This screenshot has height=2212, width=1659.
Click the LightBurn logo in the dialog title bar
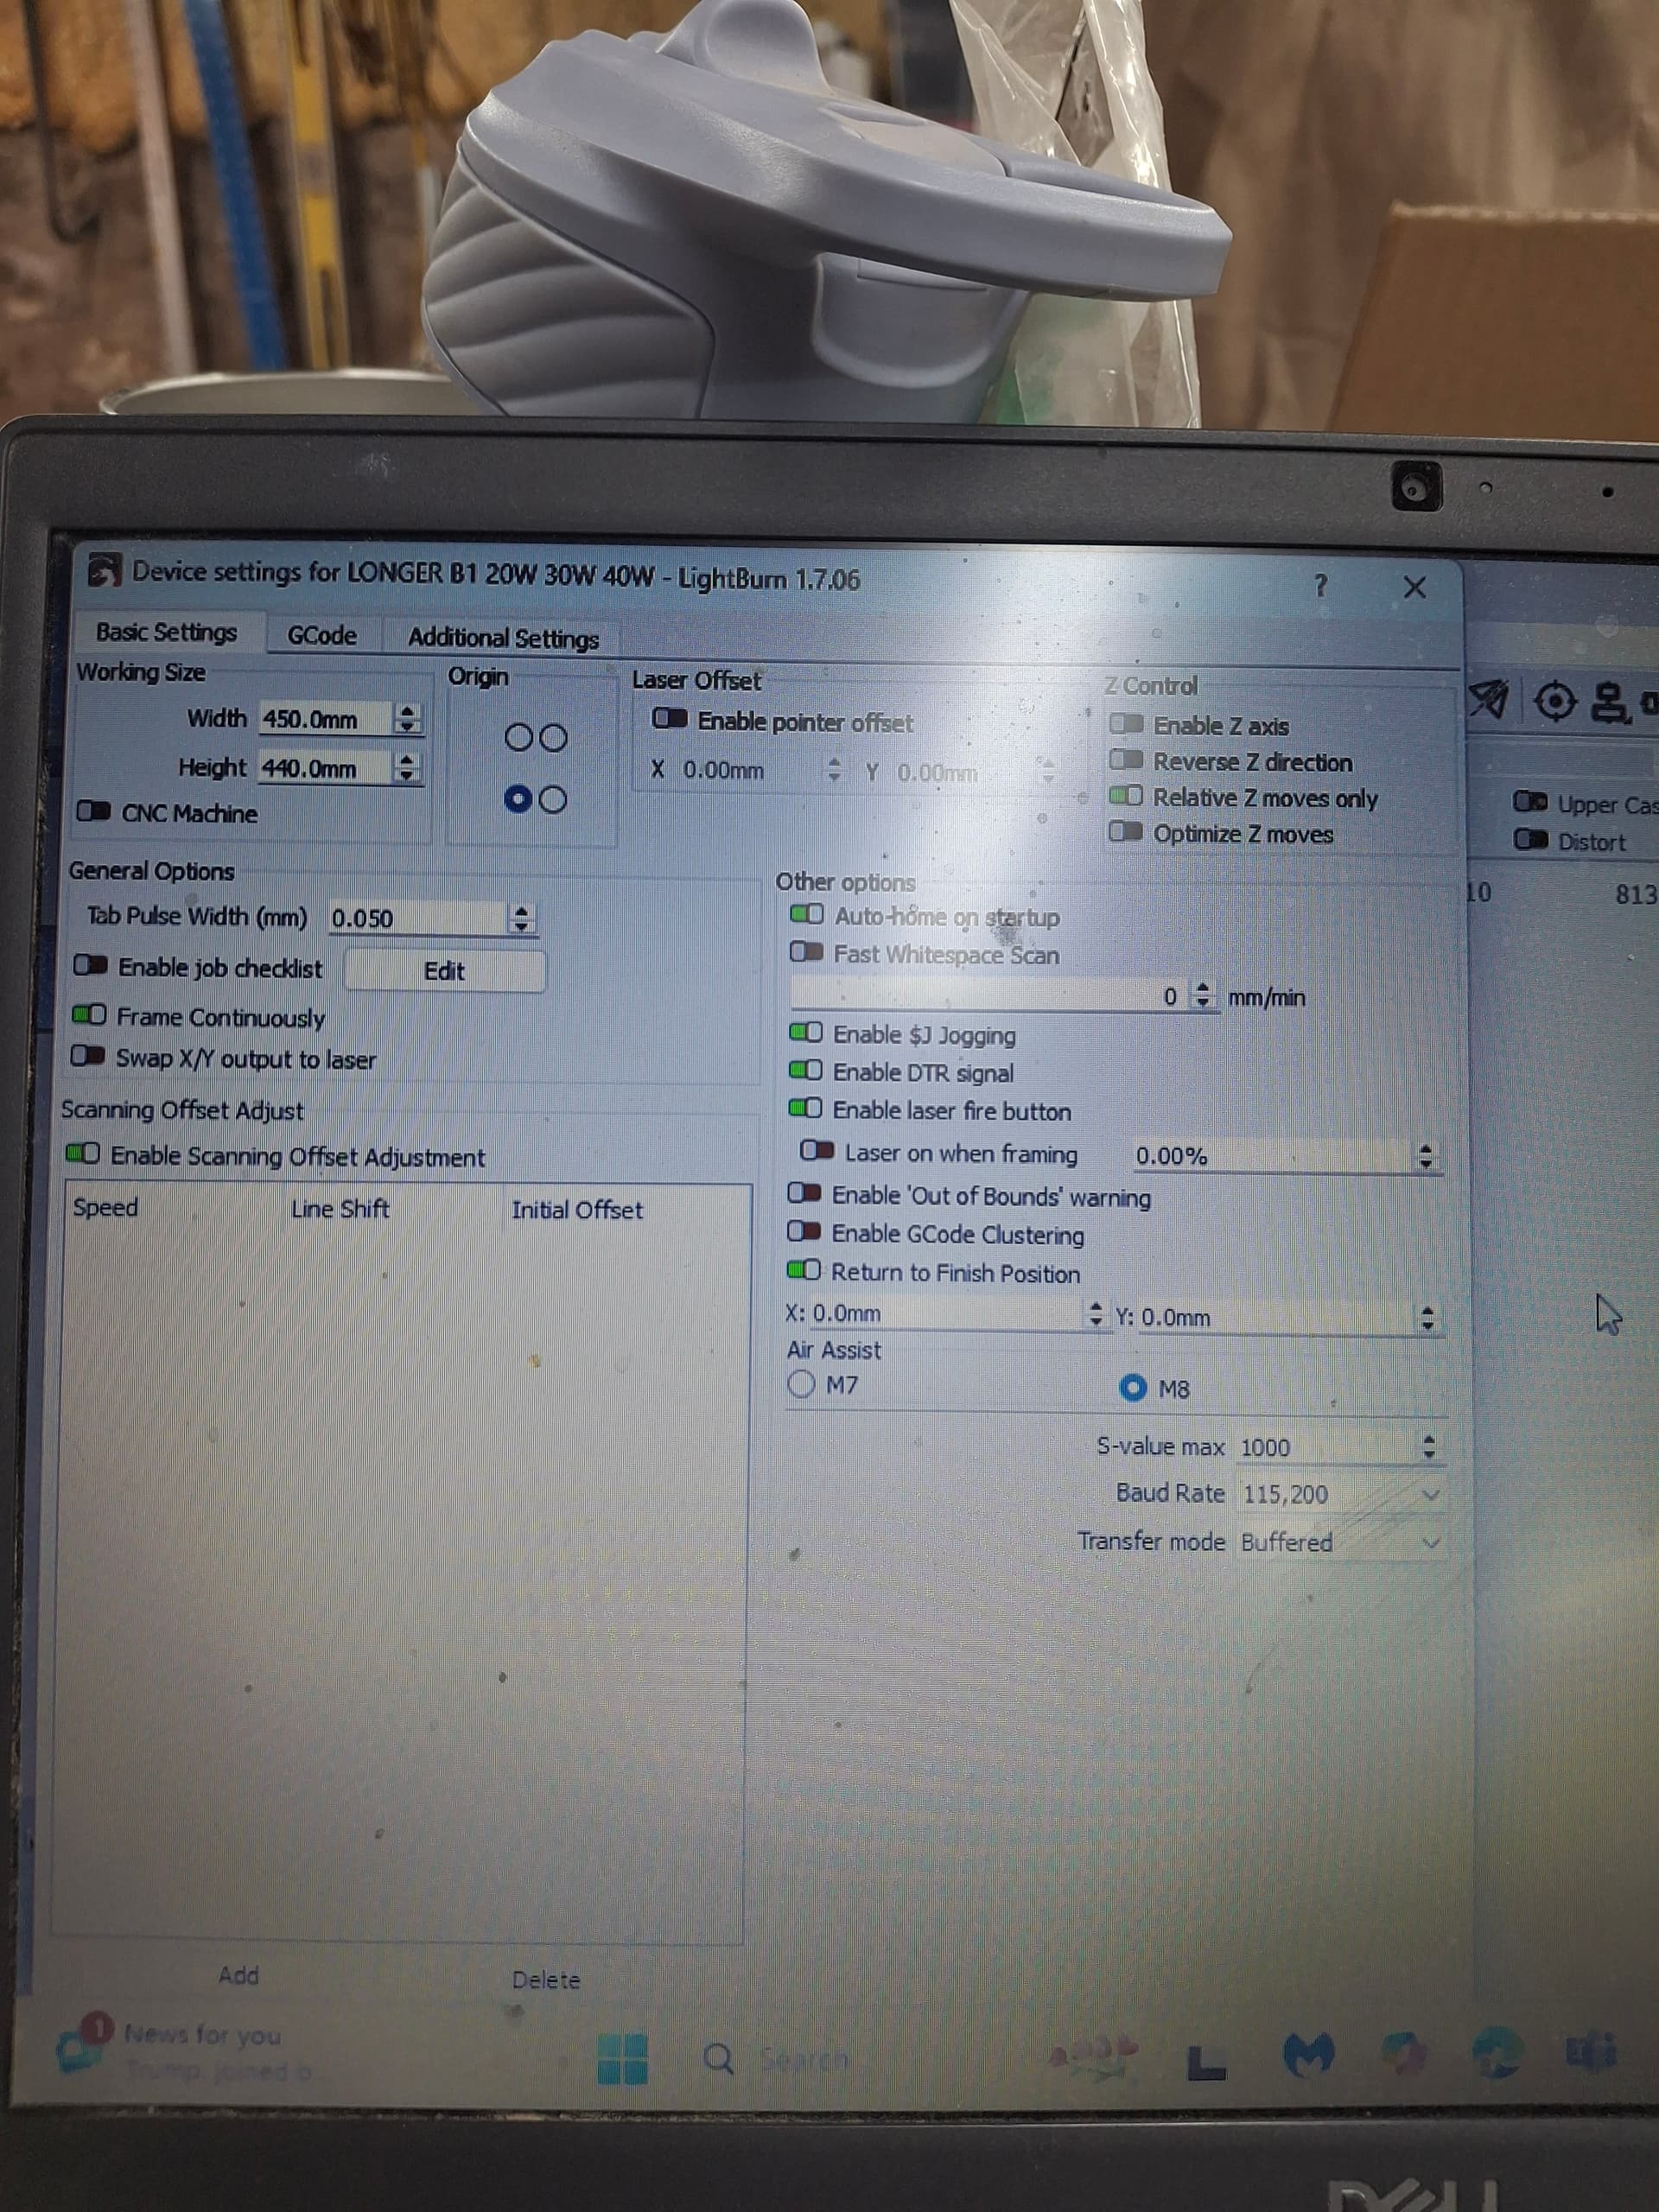pos(104,571)
